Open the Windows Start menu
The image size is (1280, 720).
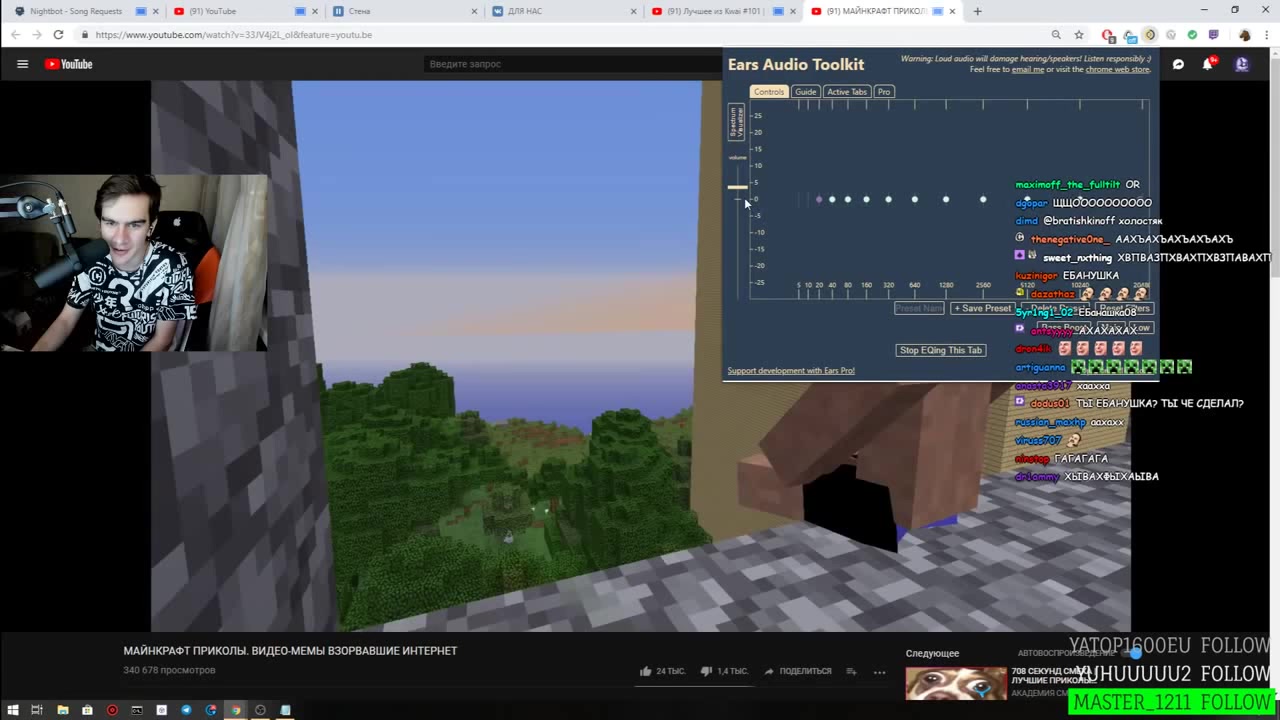tap(12, 710)
